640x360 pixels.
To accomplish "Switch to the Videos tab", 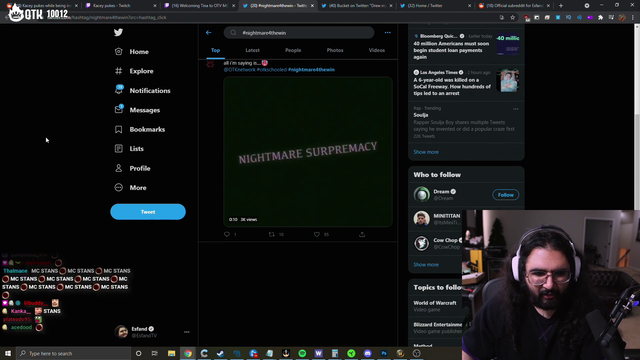I will [377, 50].
